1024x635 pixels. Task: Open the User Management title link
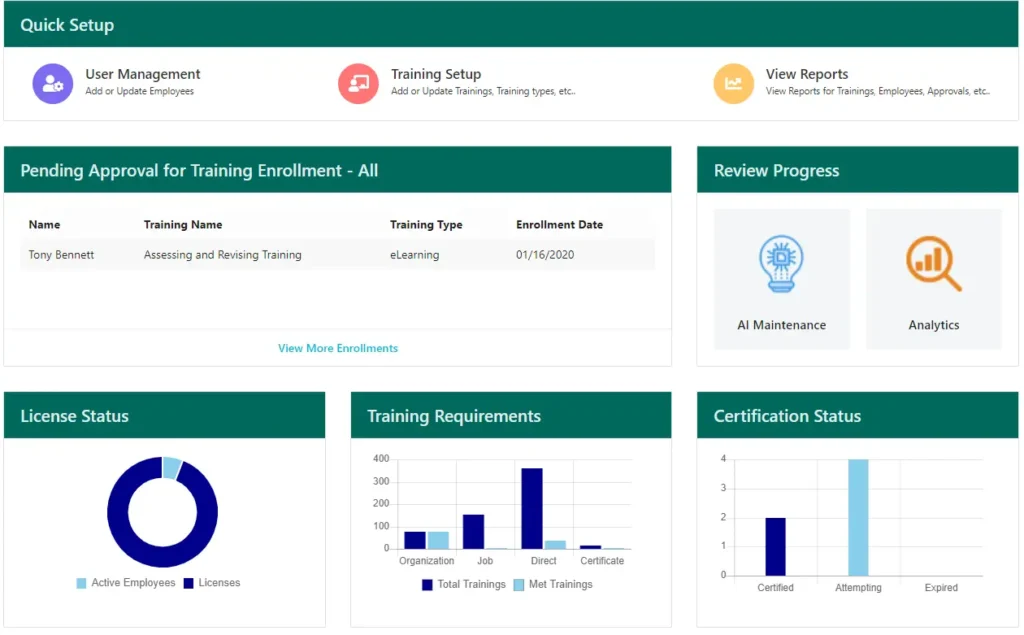142,74
